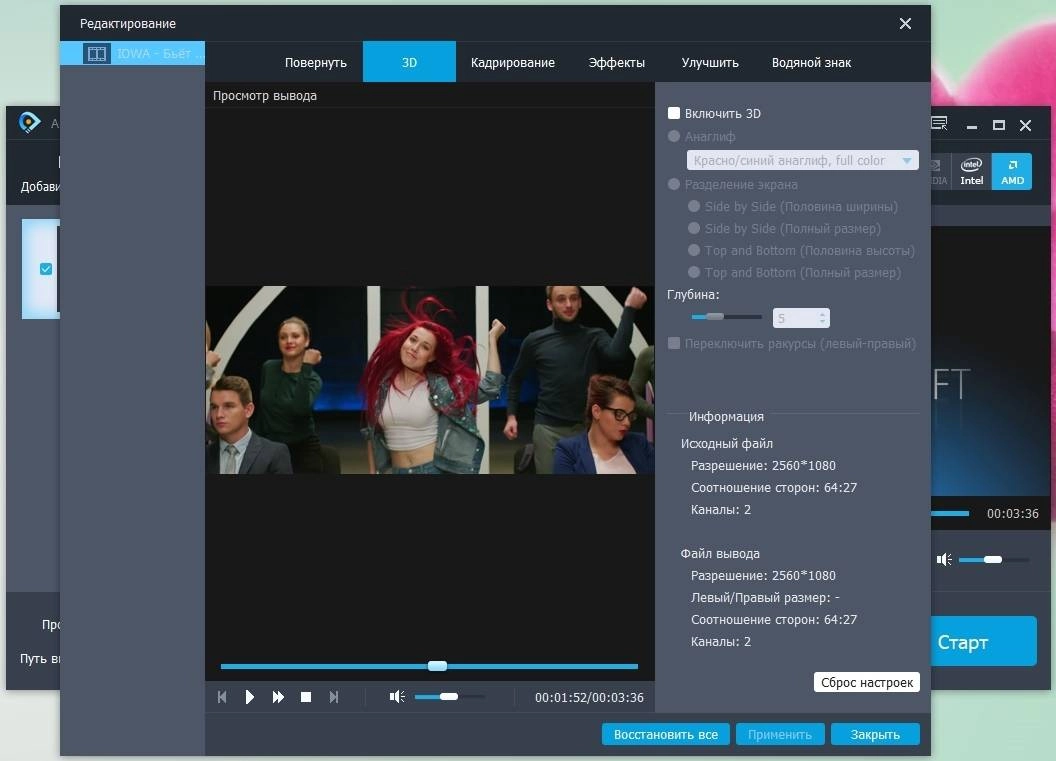Click the depth value spinner arrows
The height and width of the screenshot is (761, 1056).
[822, 317]
